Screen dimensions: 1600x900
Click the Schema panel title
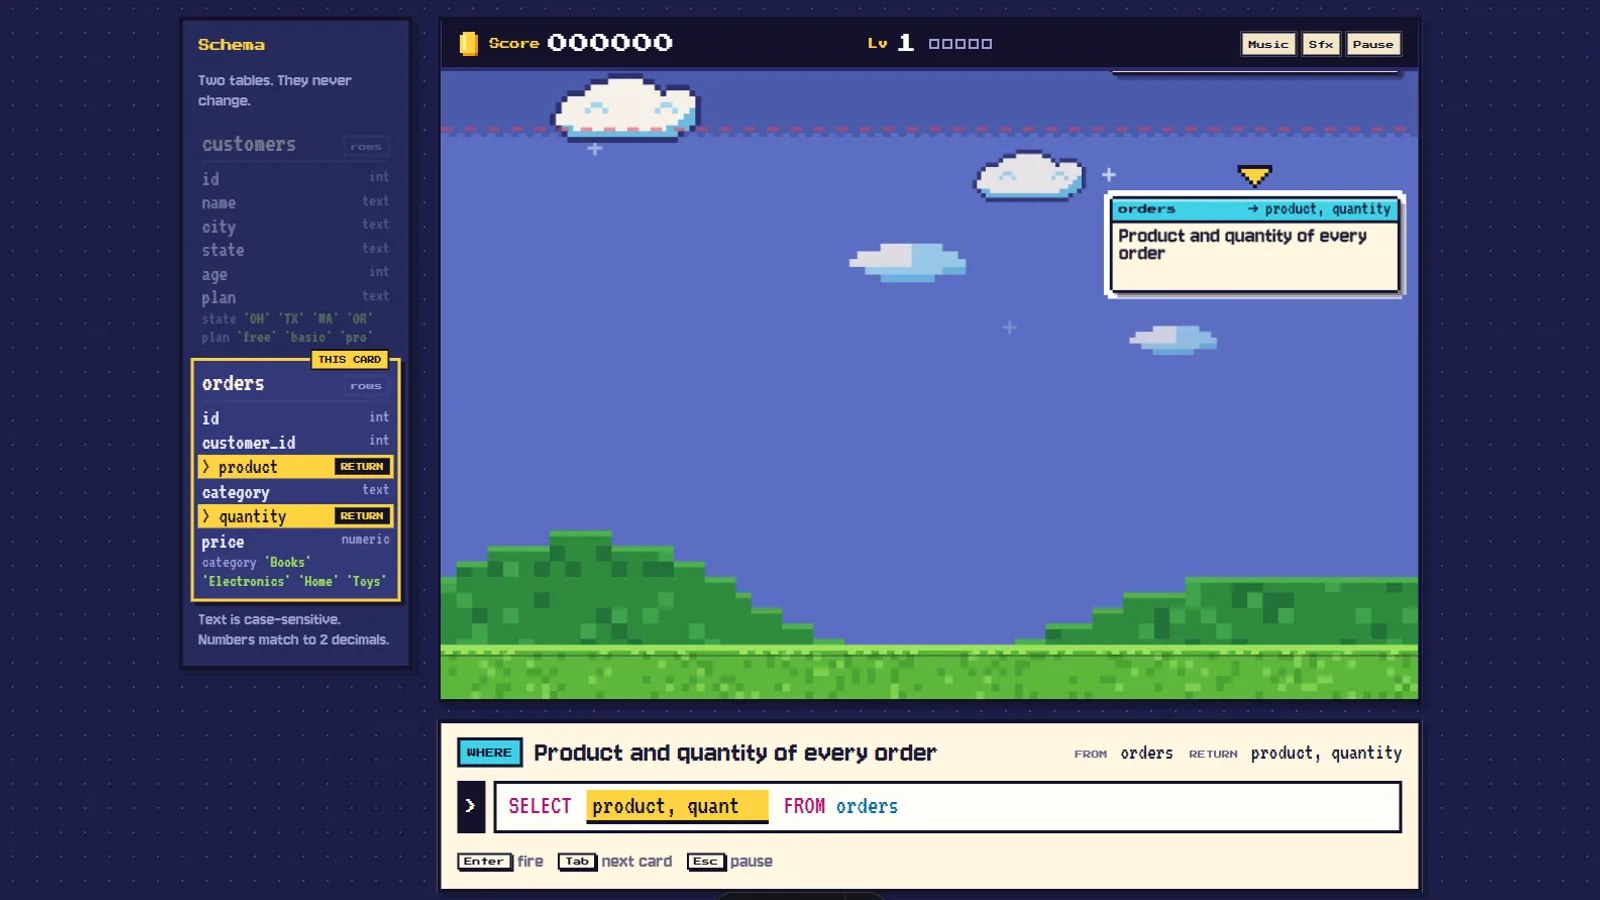pyautogui.click(x=231, y=44)
